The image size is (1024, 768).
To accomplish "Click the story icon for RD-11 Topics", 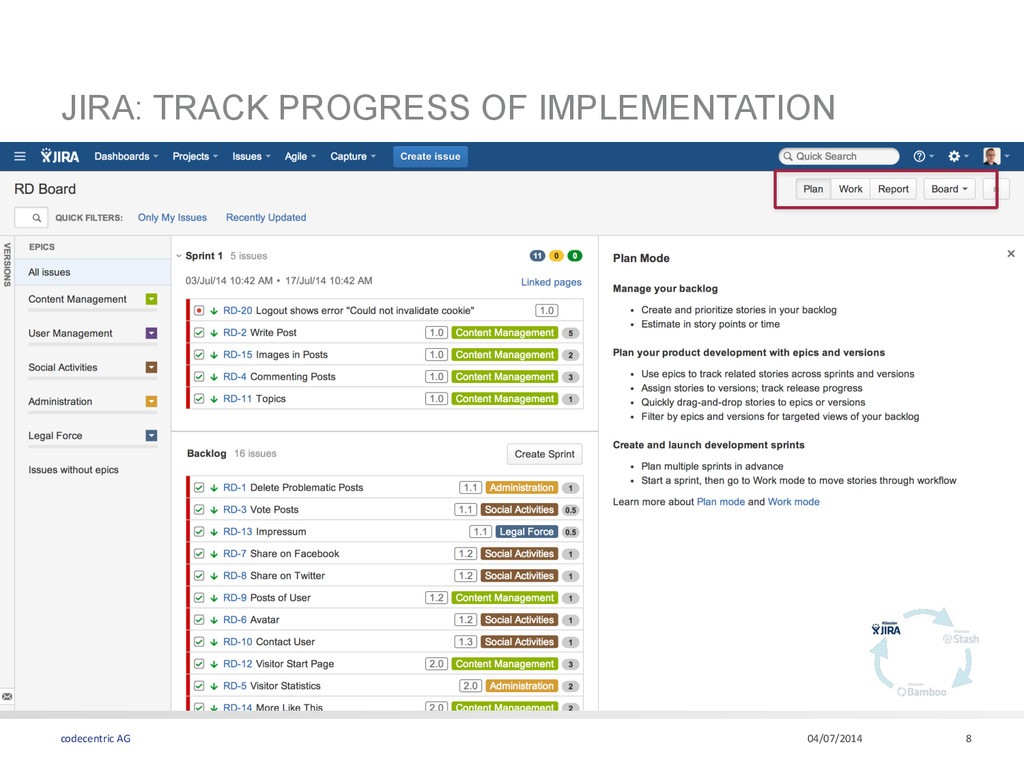I will pyautogui.click(x=199, y=399).
